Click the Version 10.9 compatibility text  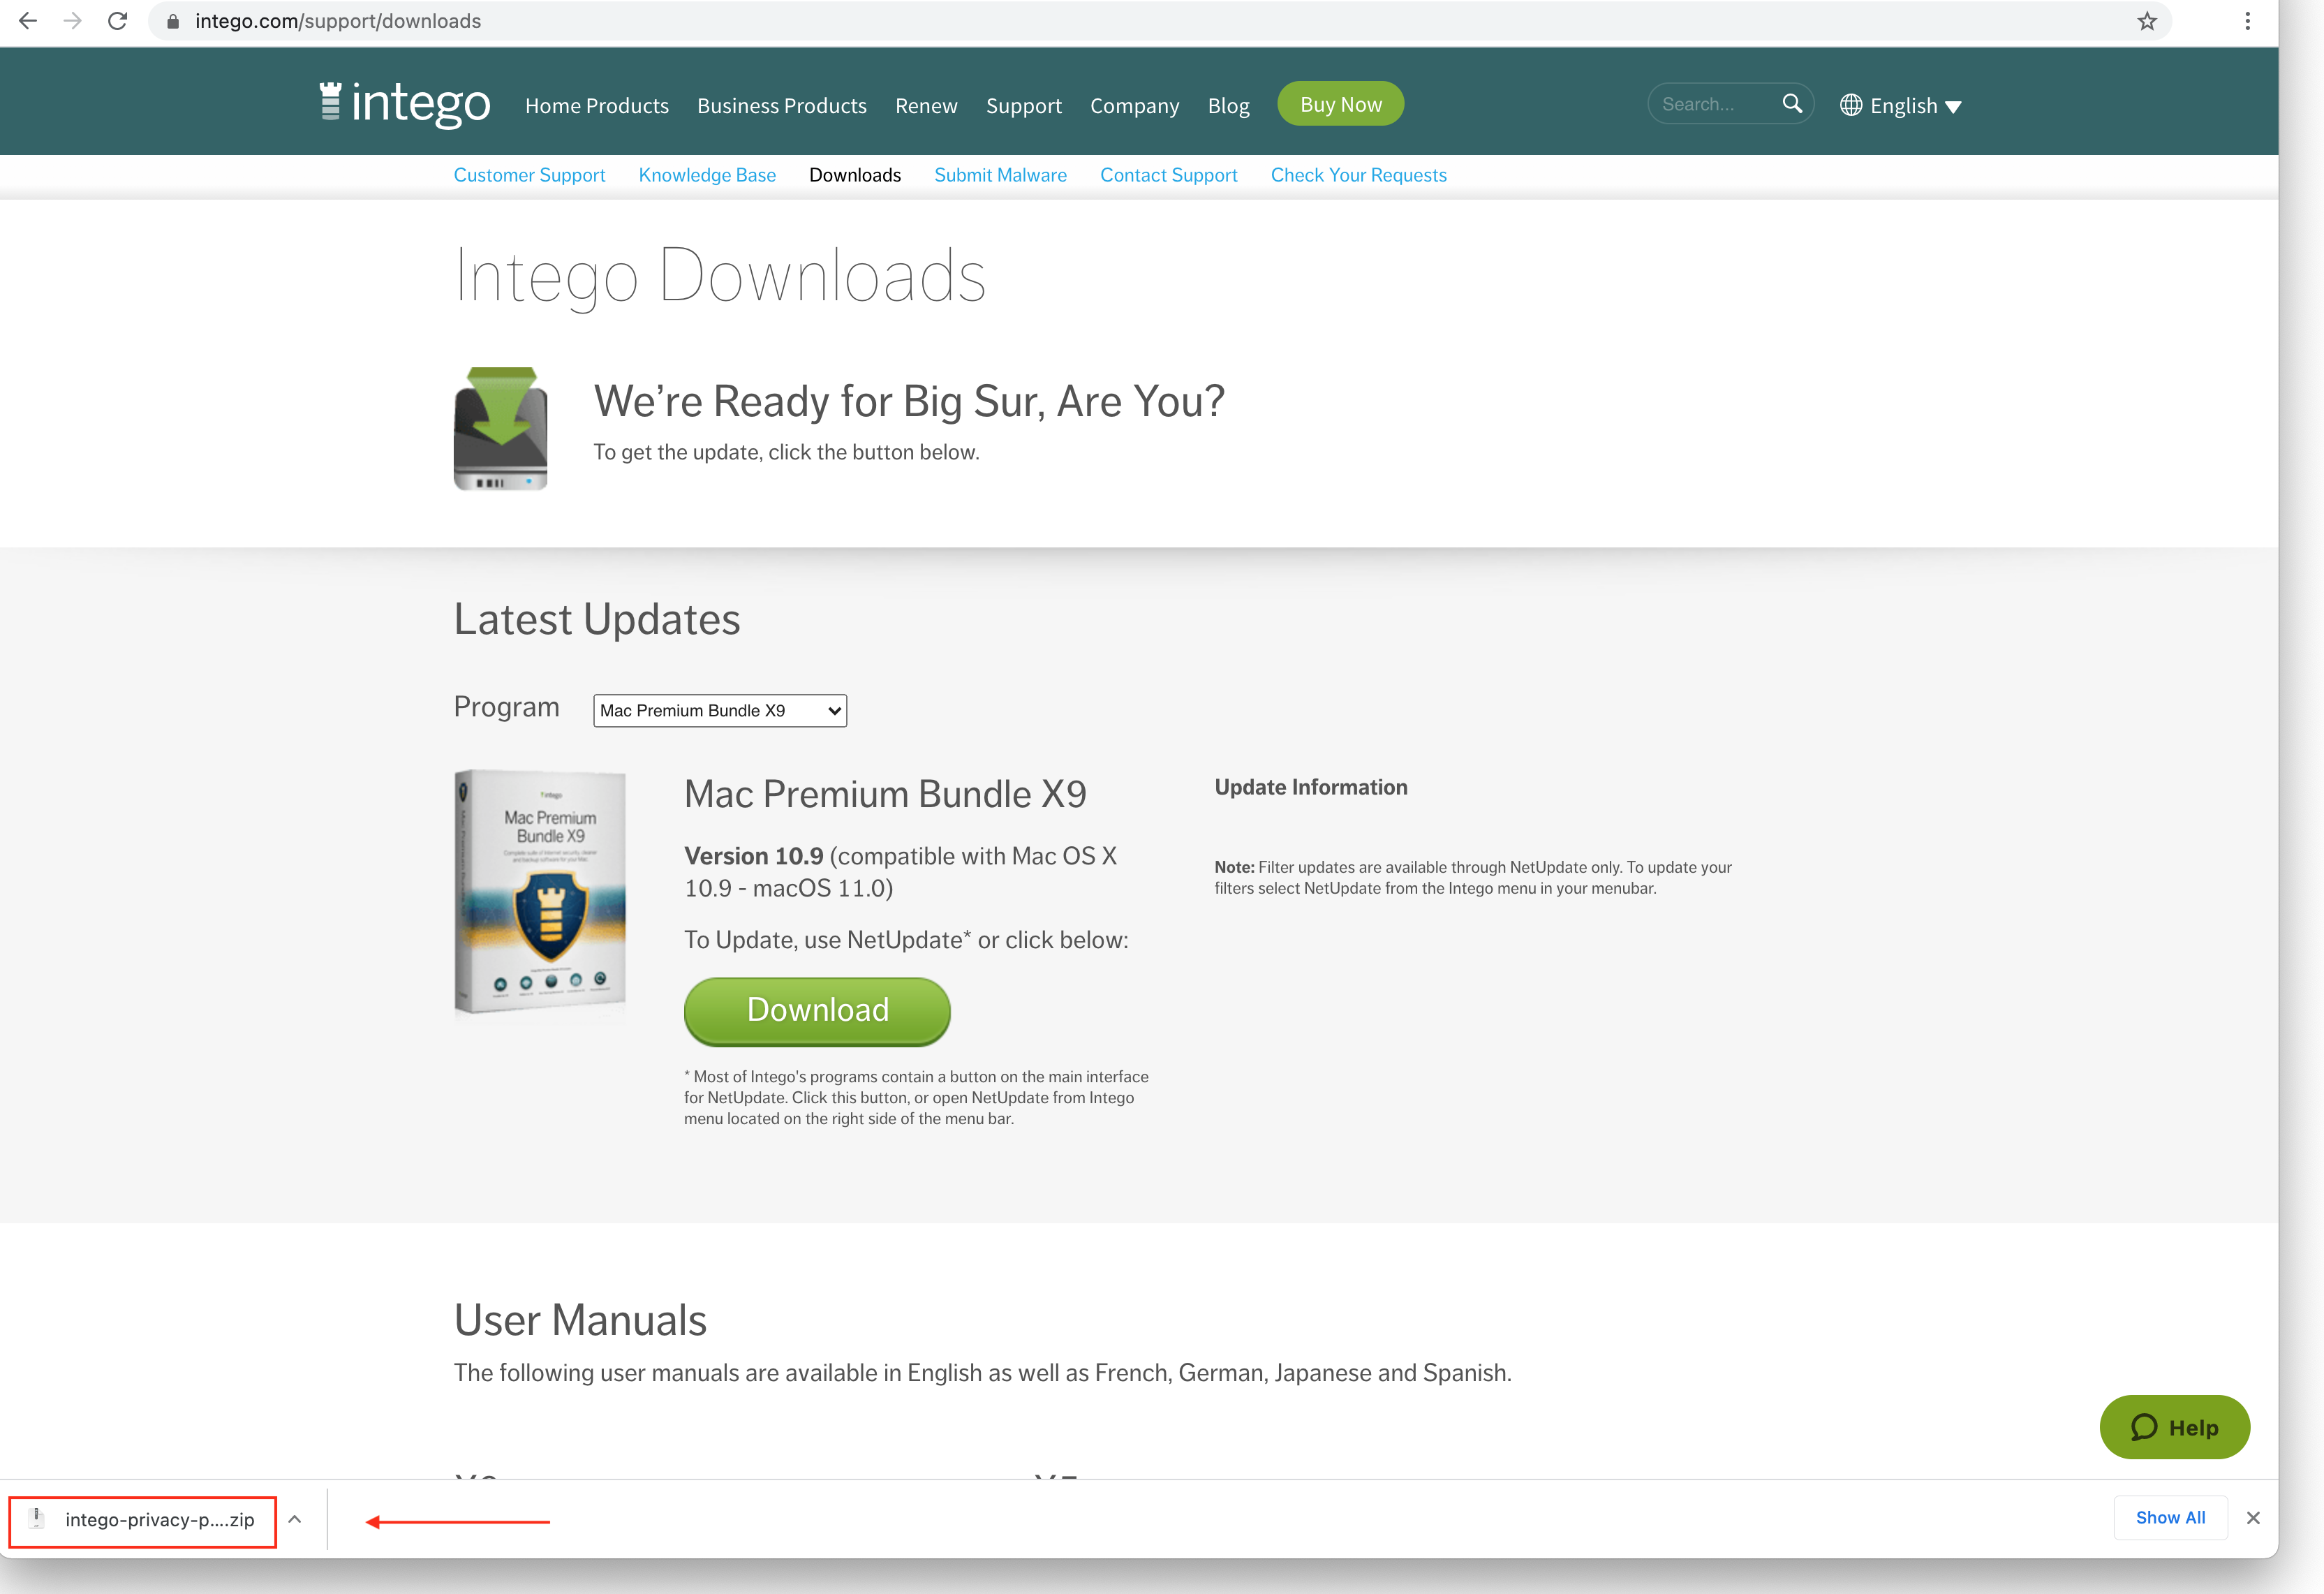click(x=900, y=872)
